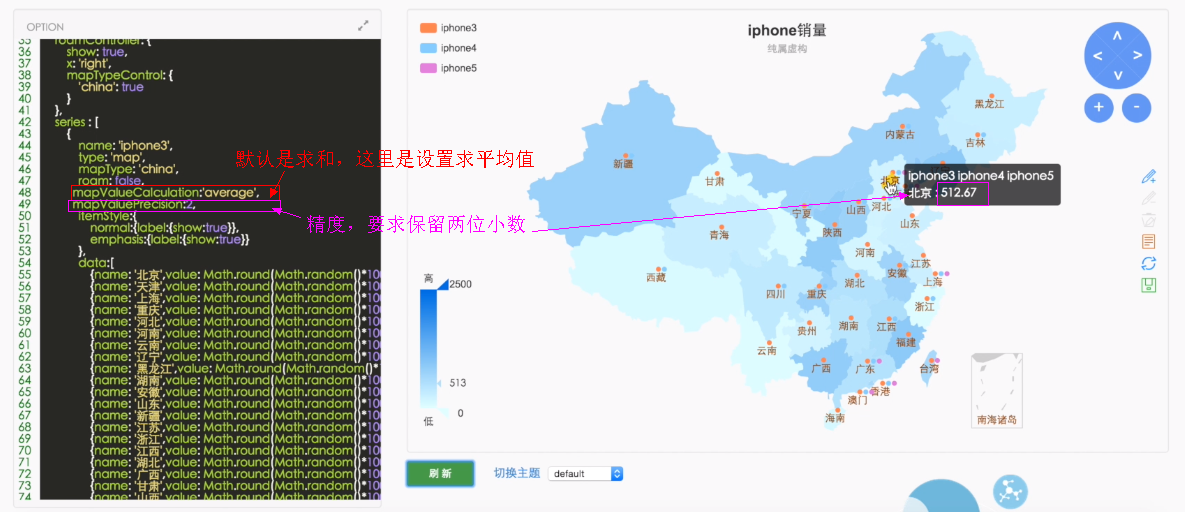
Task: Toggle the iphone4 legend series
Action: tap(448, 48)
